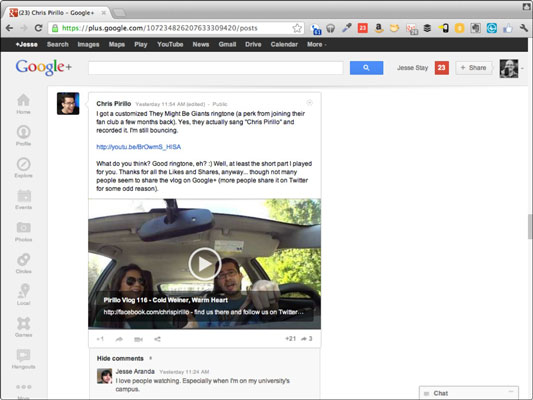Click the + Share button
This screenshot has height=400, width=533.
[473, 68]
